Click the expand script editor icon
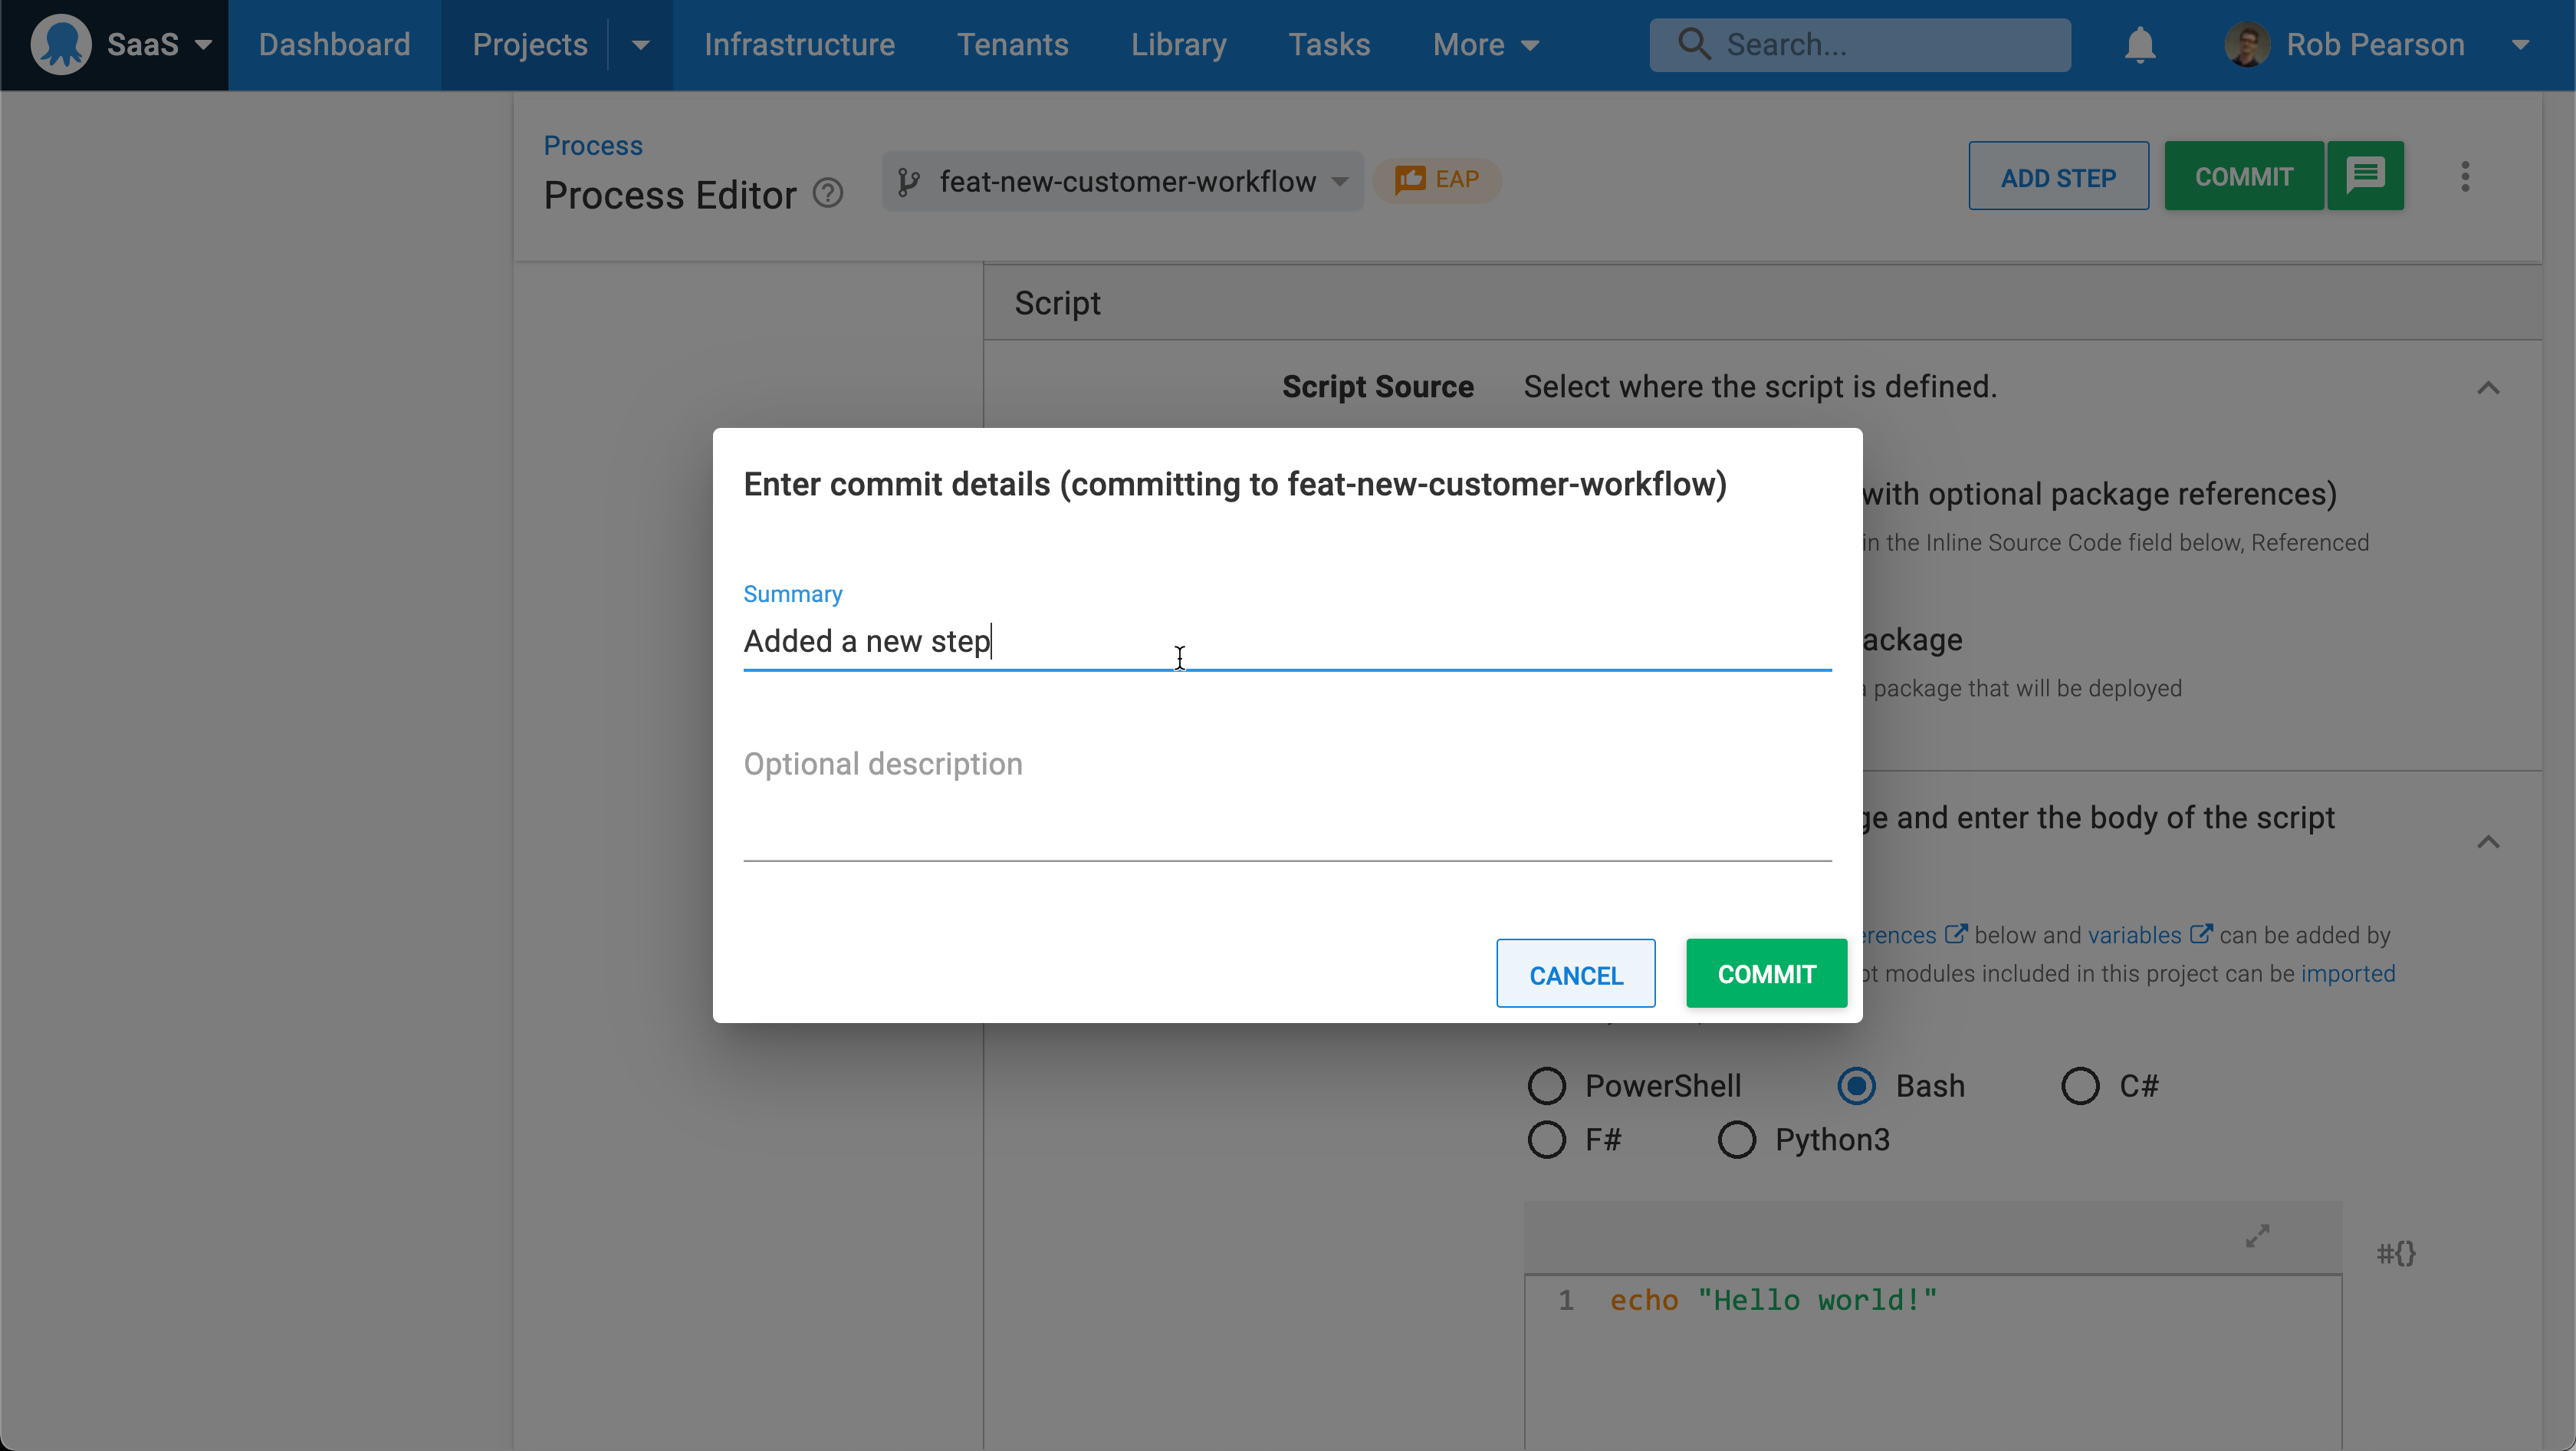Viewport: 2576px width, 1451px height. 2258,1235
